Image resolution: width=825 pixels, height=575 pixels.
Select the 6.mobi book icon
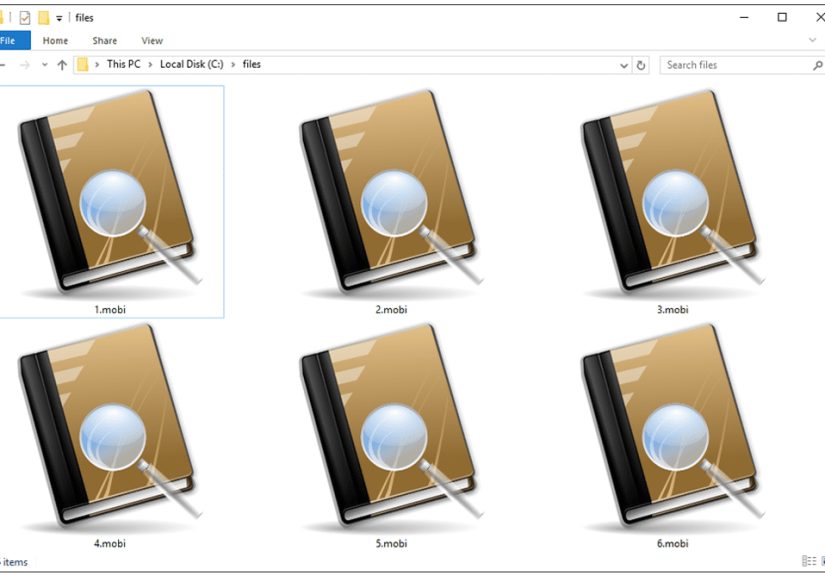pyautogui.click(x=672, y=427)
